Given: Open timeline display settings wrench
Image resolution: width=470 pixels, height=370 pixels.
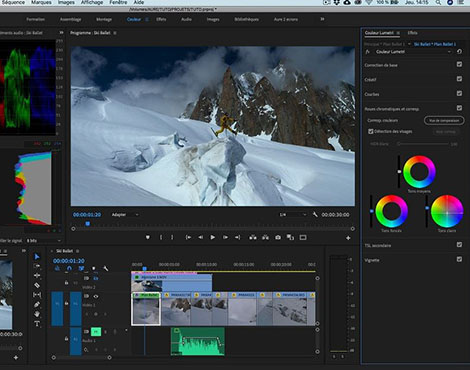Looking at the screenshot, I should [x=106, y=268].
